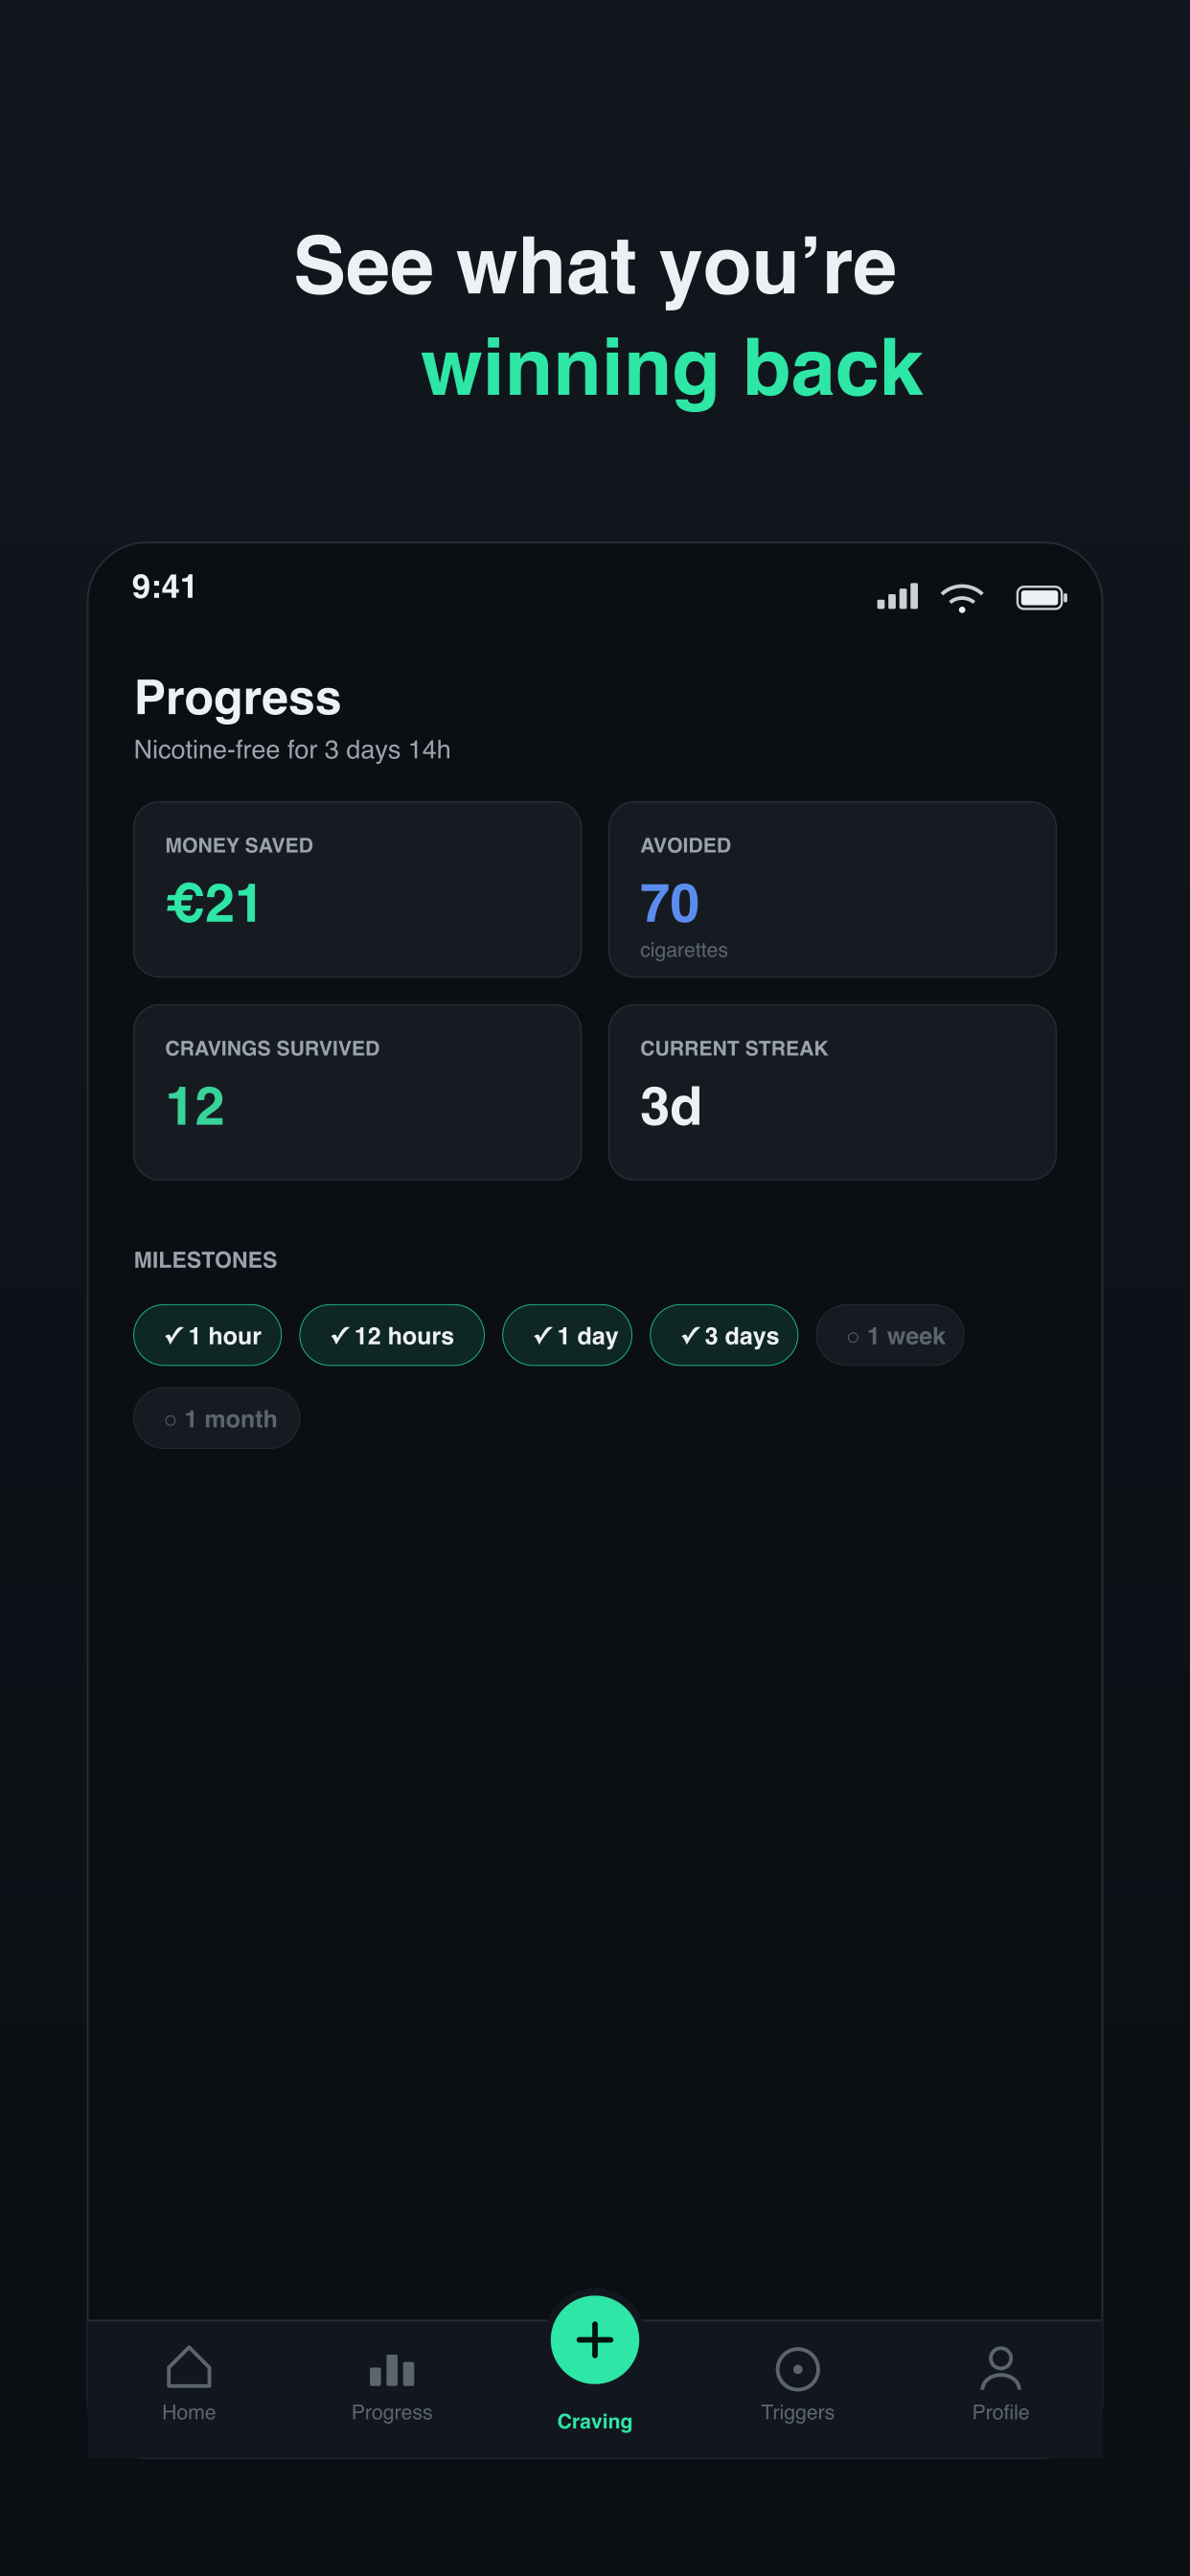The image size is (1190, 2576).
Task: Tap the 1 day milestone chip
Action: pyautogui.click(x=567, y=1335)
